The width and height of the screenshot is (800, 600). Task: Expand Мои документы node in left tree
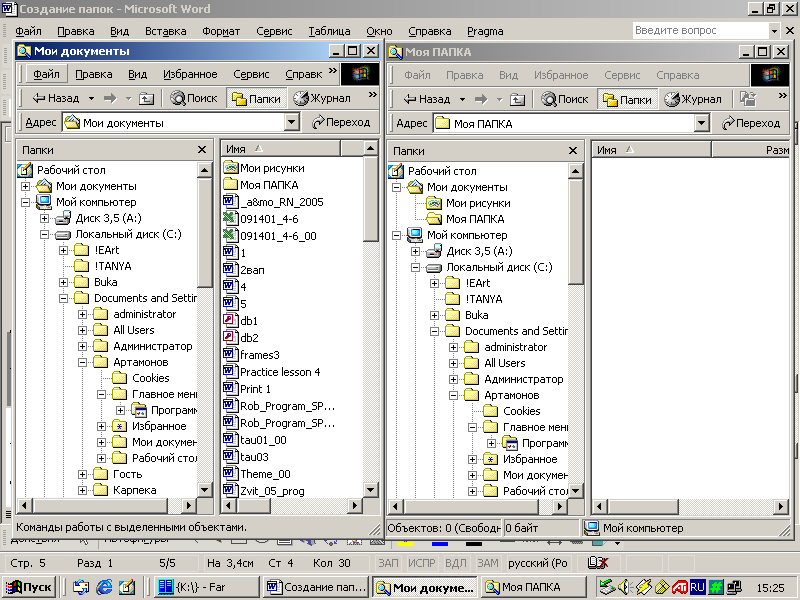point(26,186)
